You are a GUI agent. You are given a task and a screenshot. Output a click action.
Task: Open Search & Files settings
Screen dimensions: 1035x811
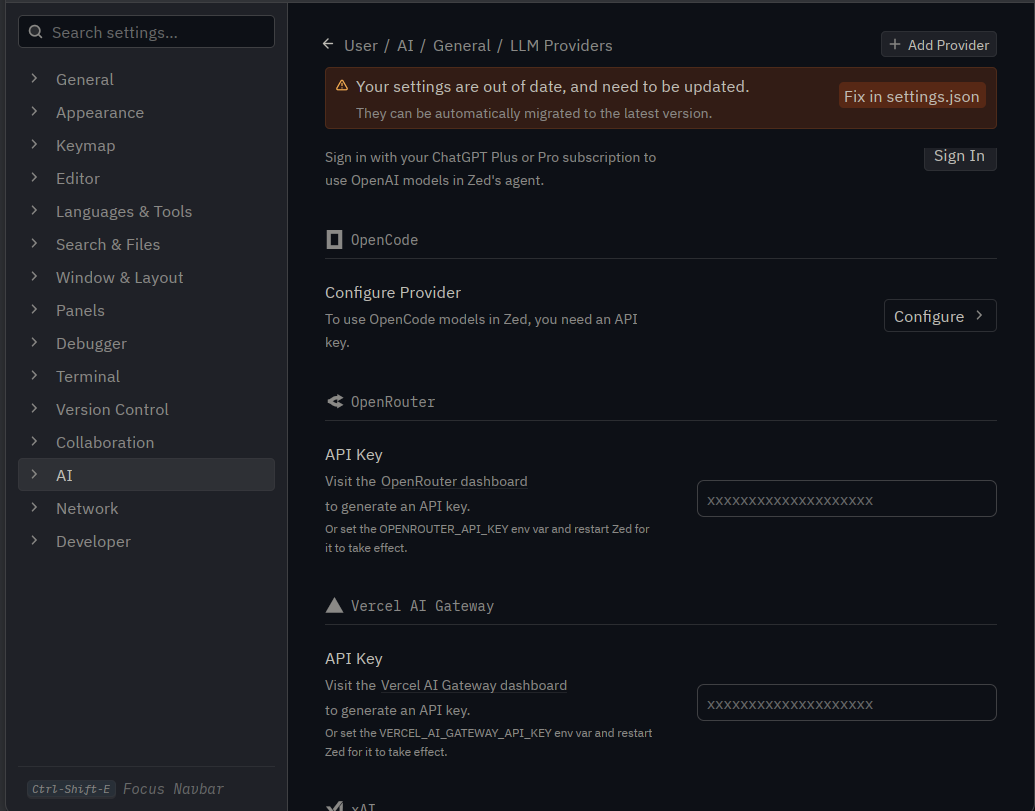pyautogui.click(x=146, y=244)
